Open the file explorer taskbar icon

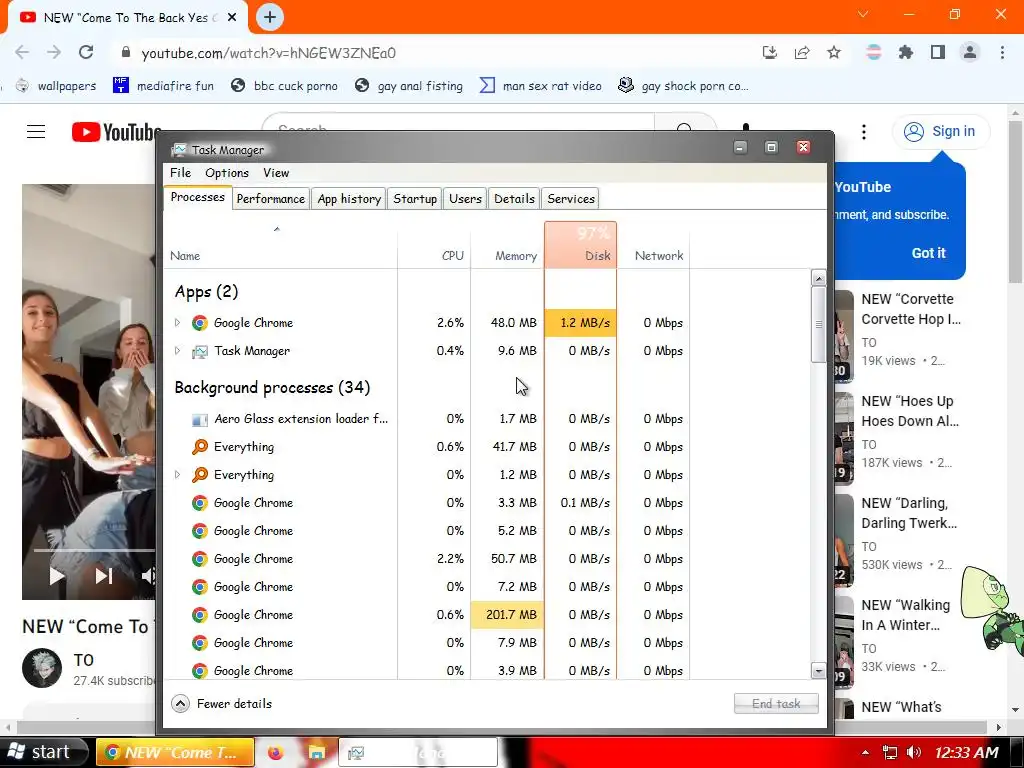point(317,752)
